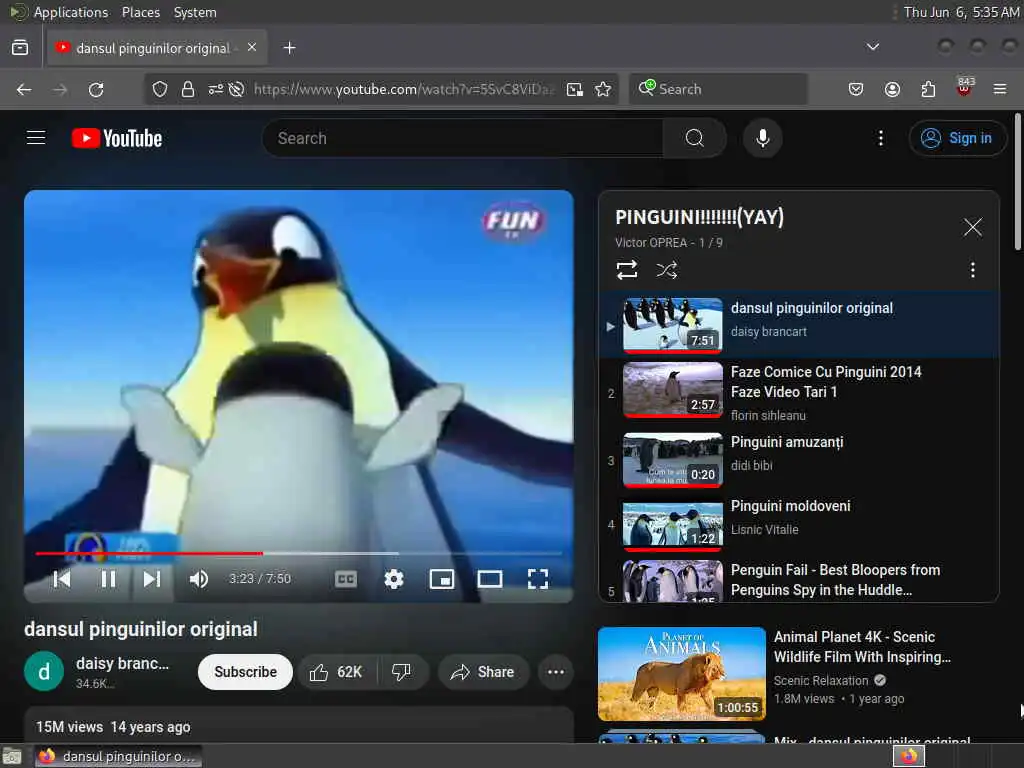1024x768 pixels.
Task: Skip to the next video
Action: [x=152, y=579]
